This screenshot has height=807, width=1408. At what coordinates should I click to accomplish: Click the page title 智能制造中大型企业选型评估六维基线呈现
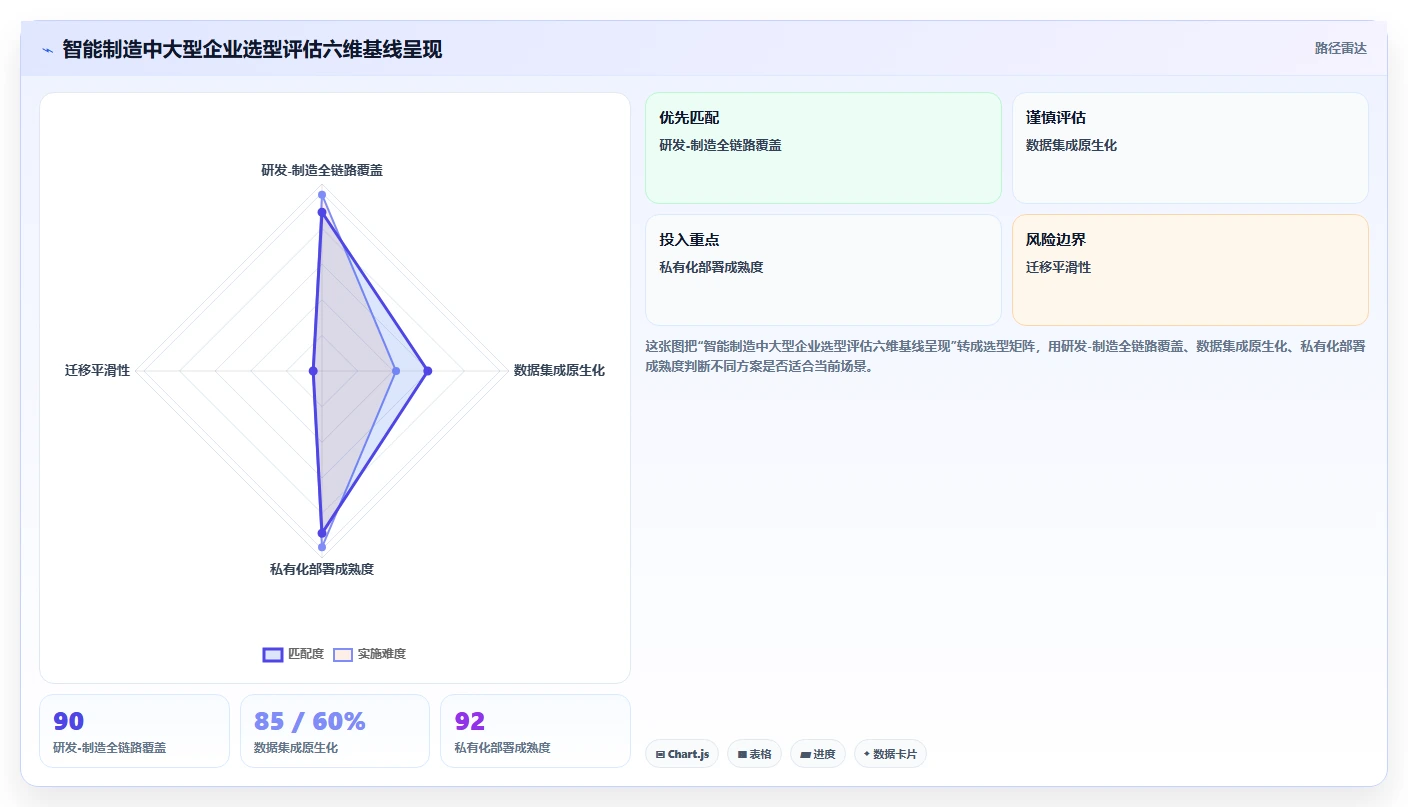[252, 49]
